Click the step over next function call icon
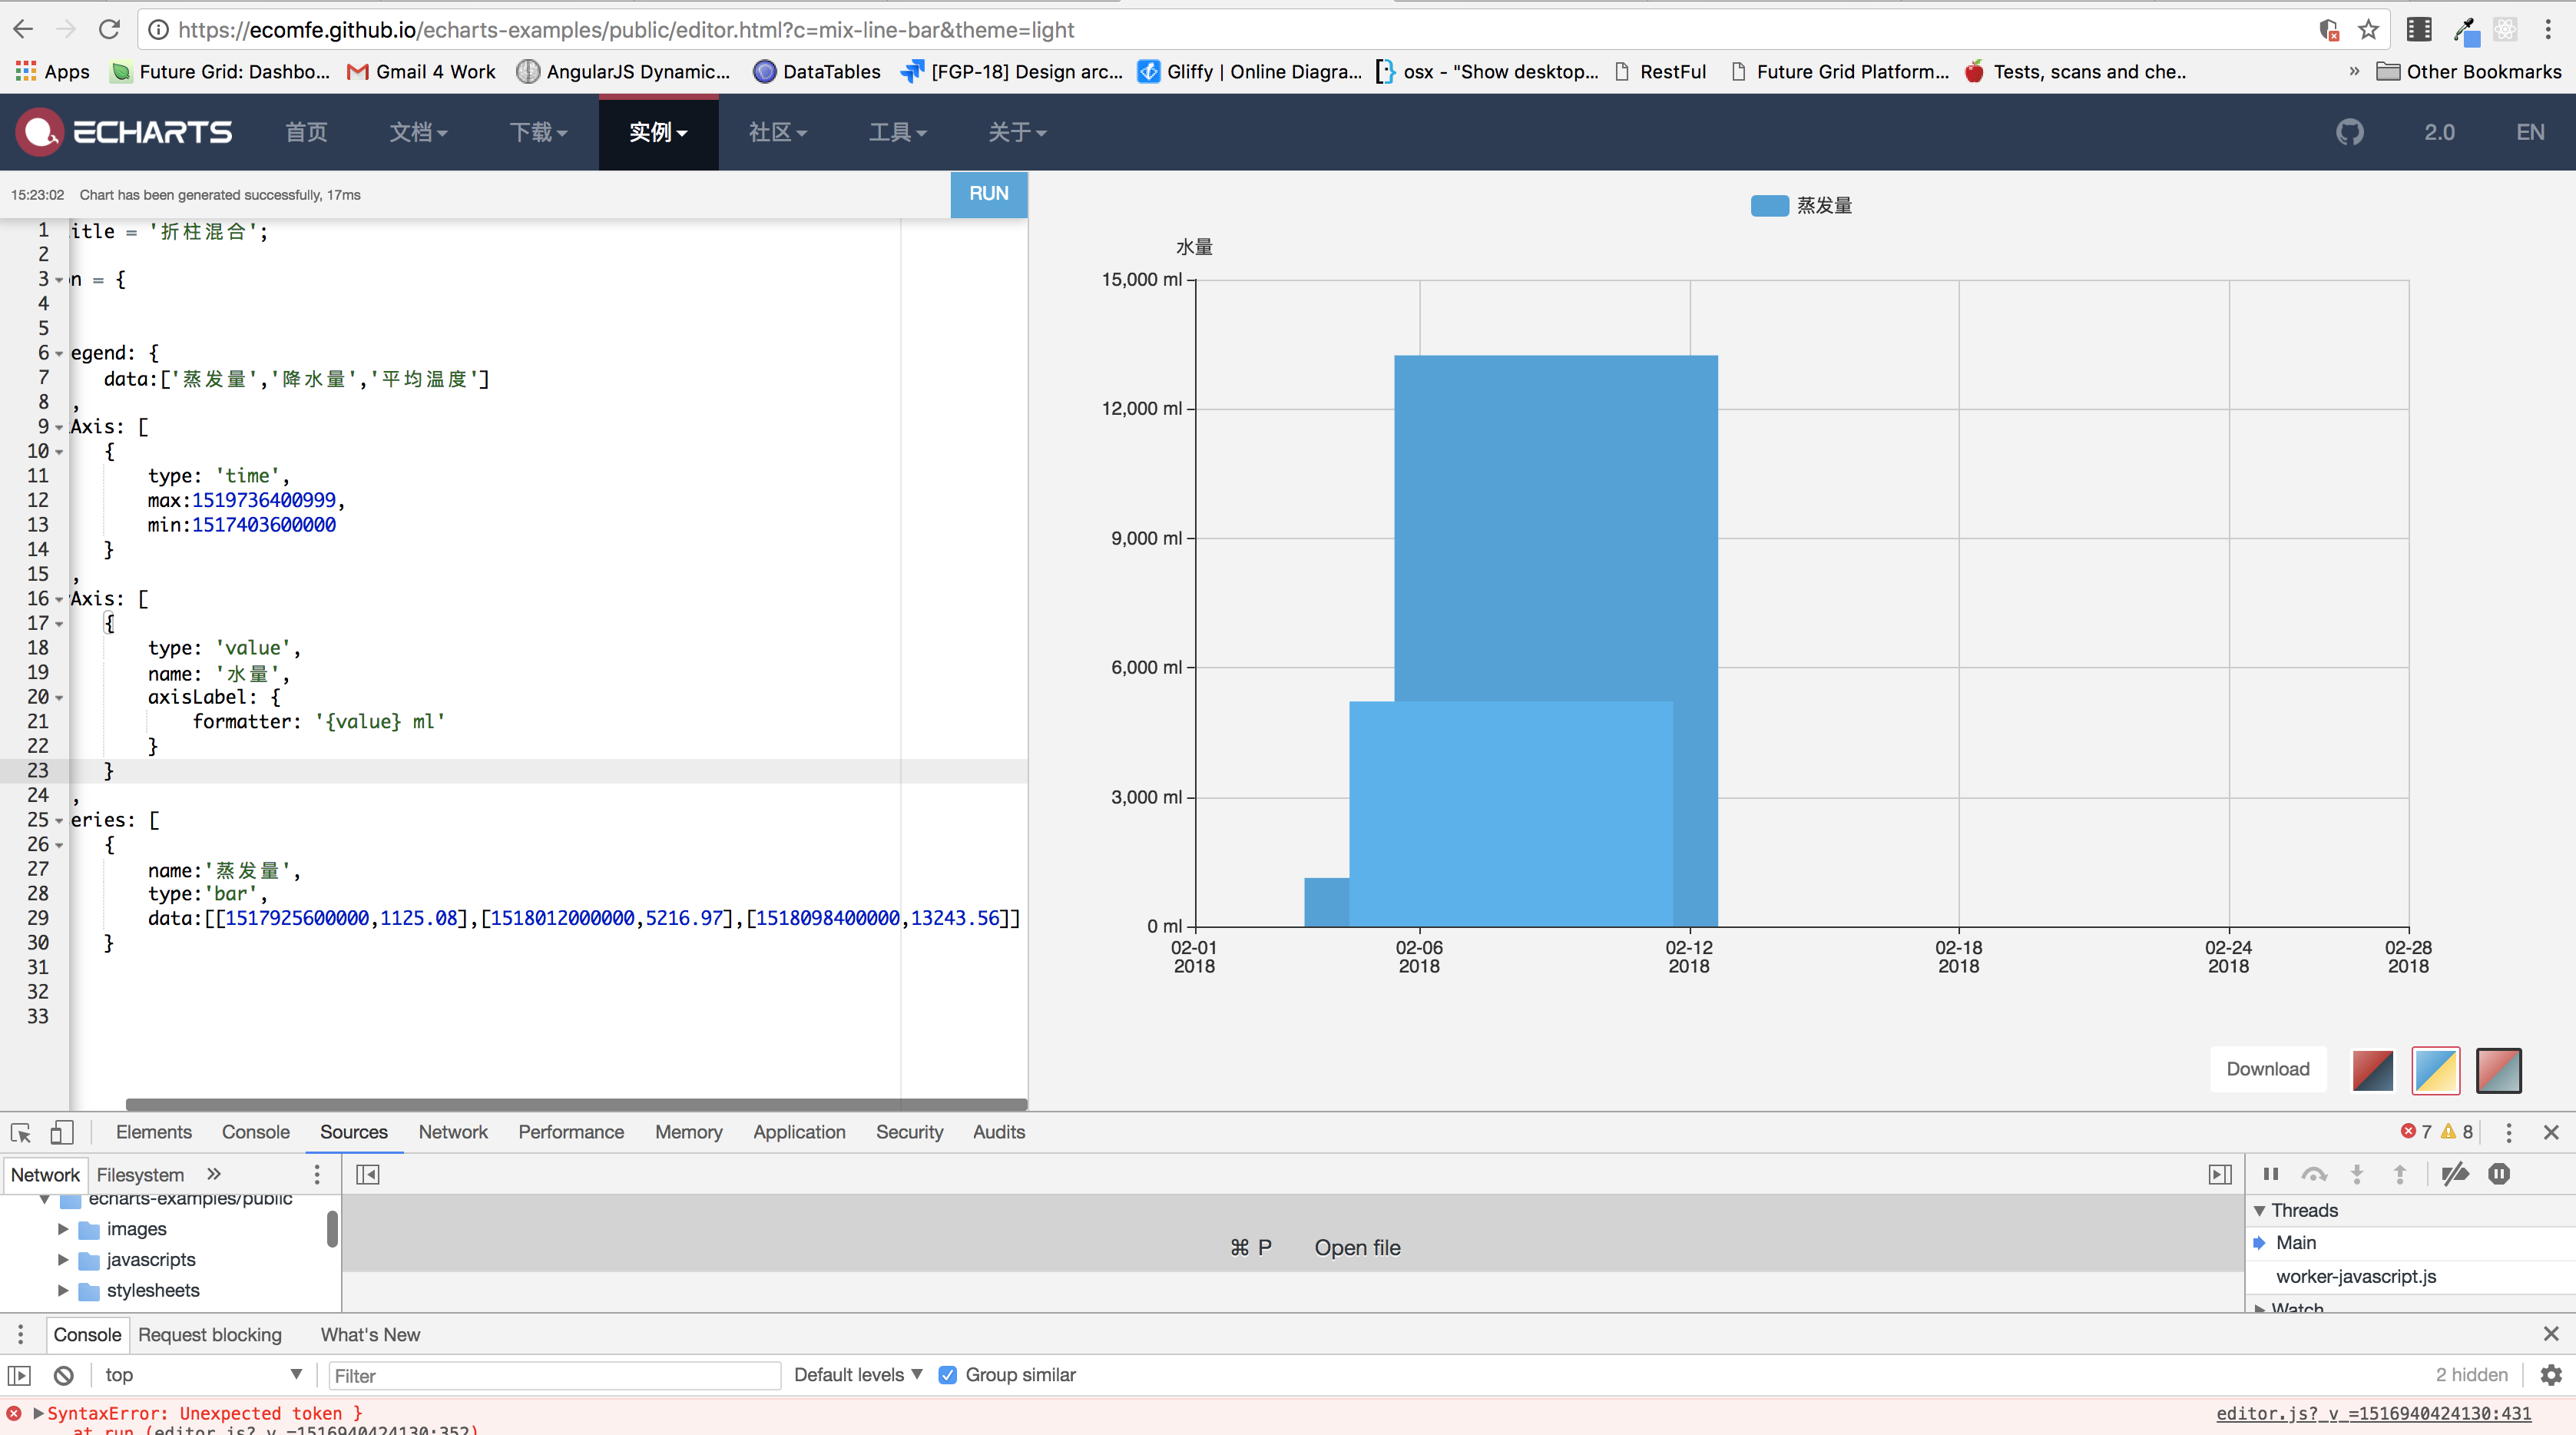This screenshot has height=1435, width=2576. (x=2315, y=1174)
